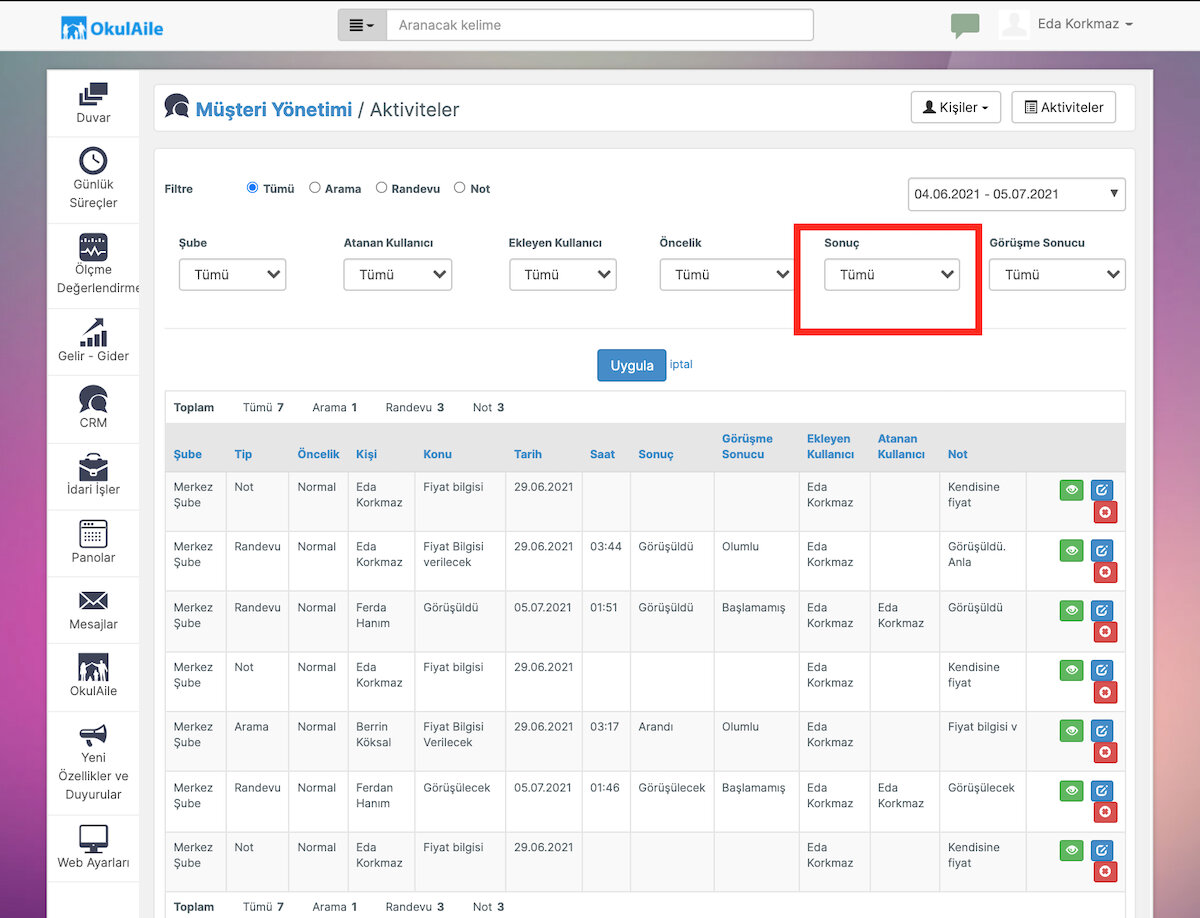Open the Duvar section in the sidebar

93,103
